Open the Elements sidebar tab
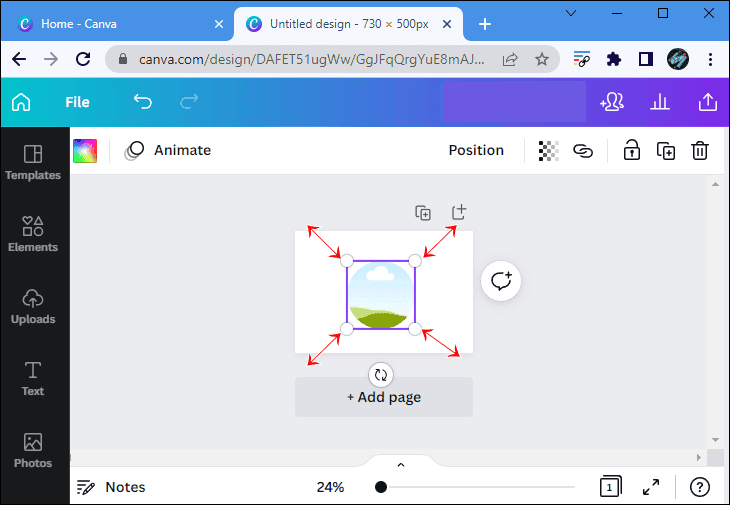This screenshot has width=730, height=505. click(33, 234)
